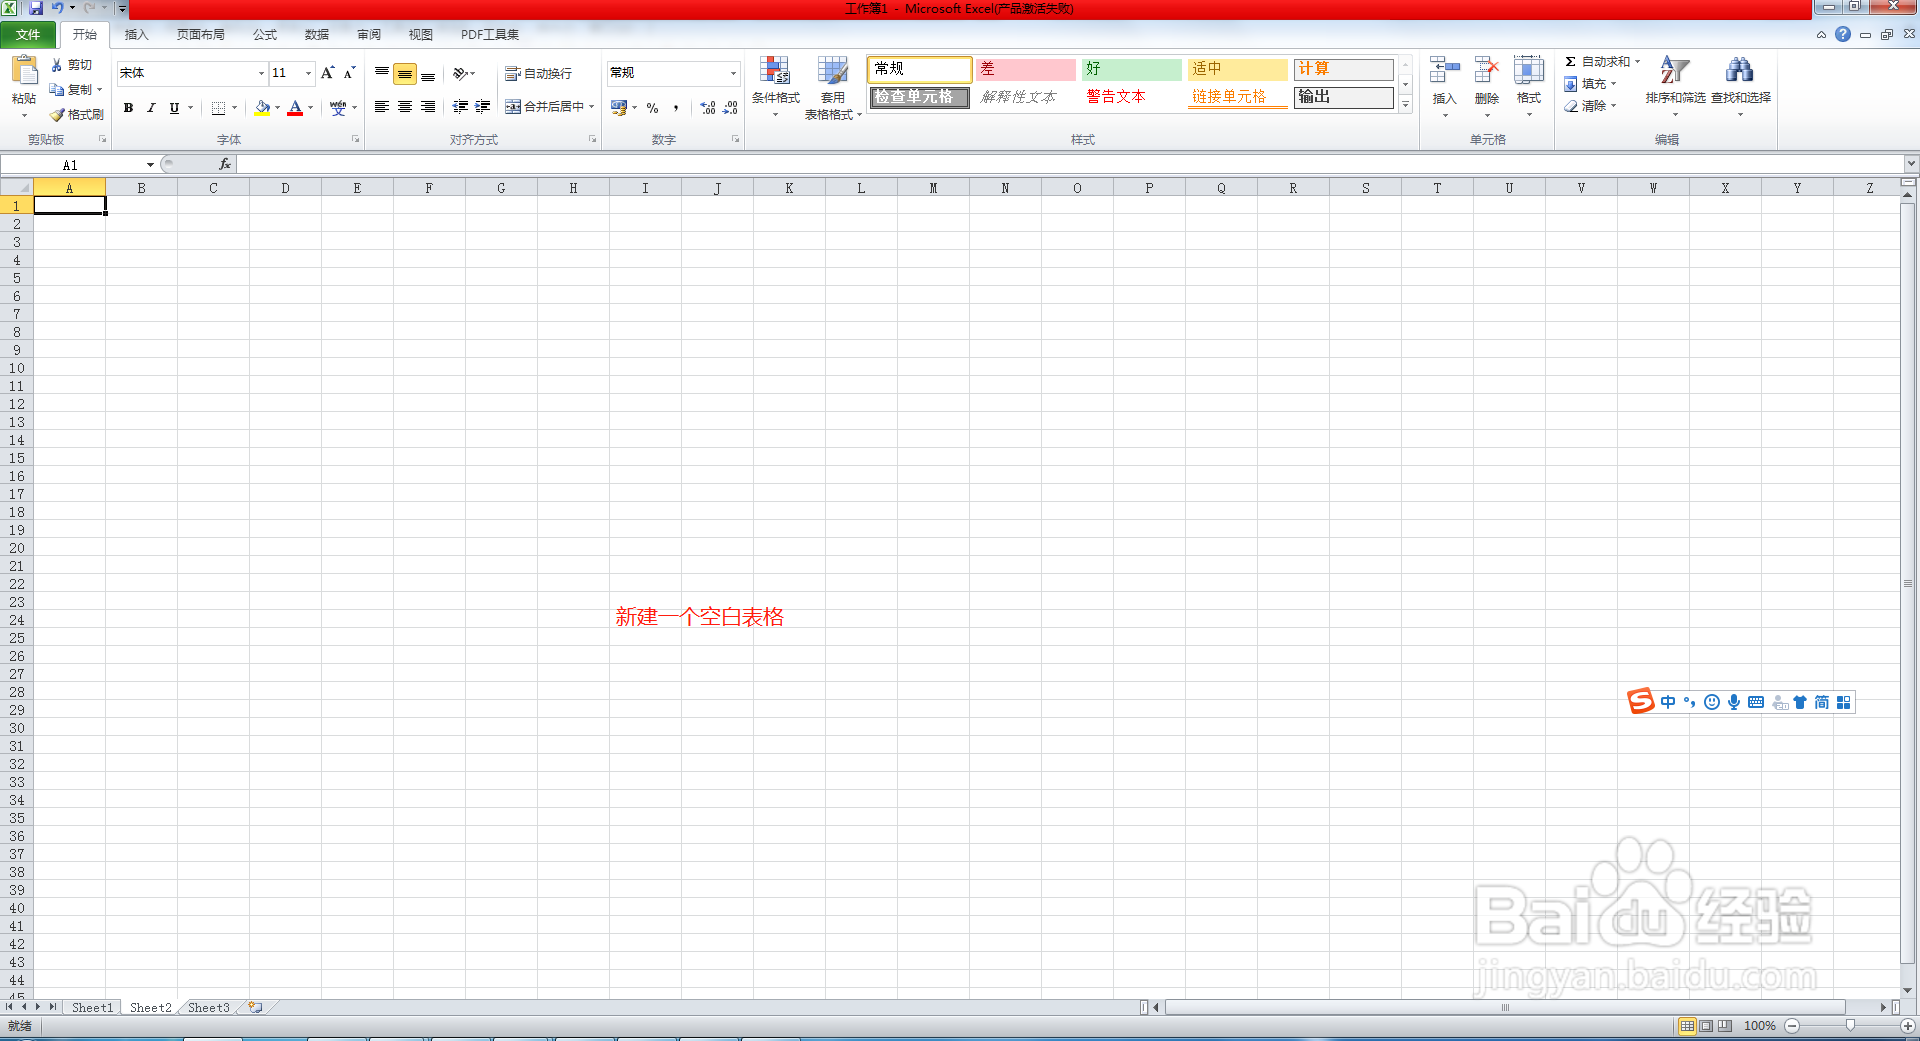
Task: Click the zoom slider handle
Action: (1850, 1025)
